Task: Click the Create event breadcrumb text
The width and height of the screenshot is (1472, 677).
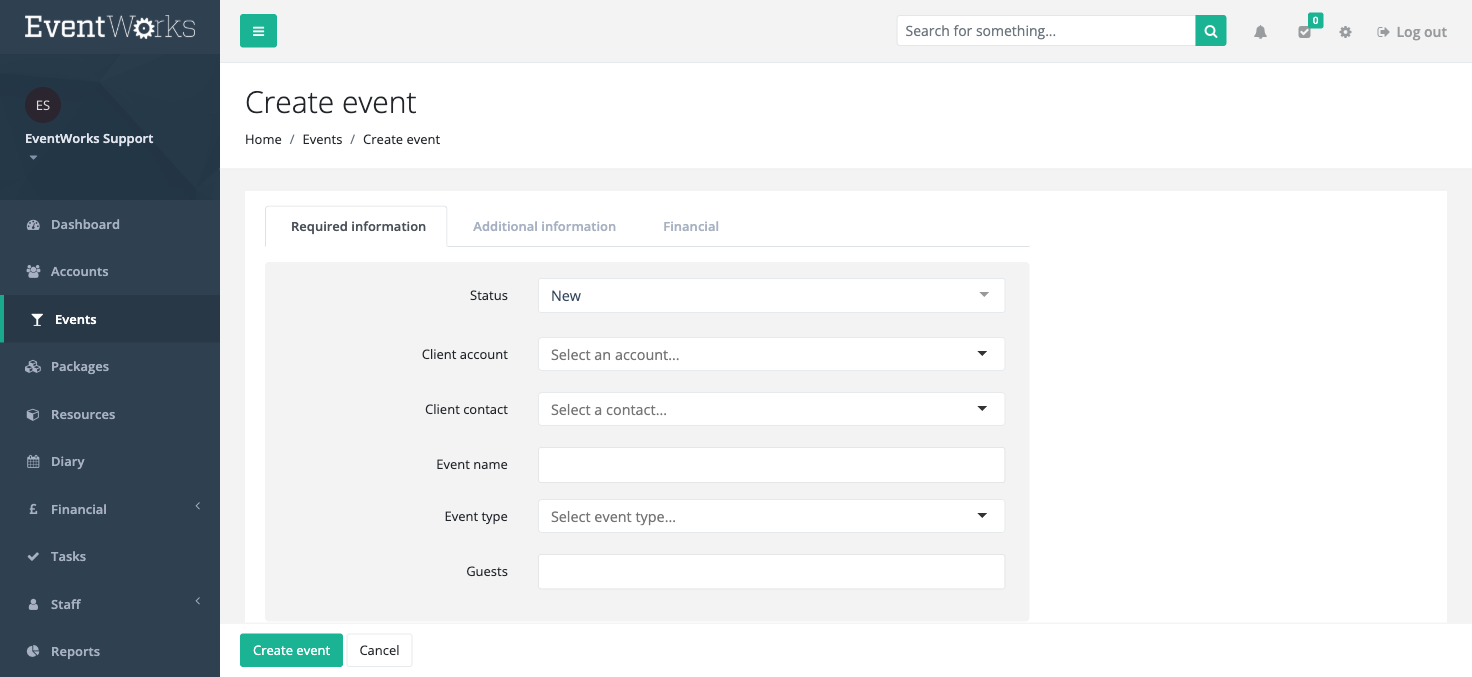Action: (401, 140)
